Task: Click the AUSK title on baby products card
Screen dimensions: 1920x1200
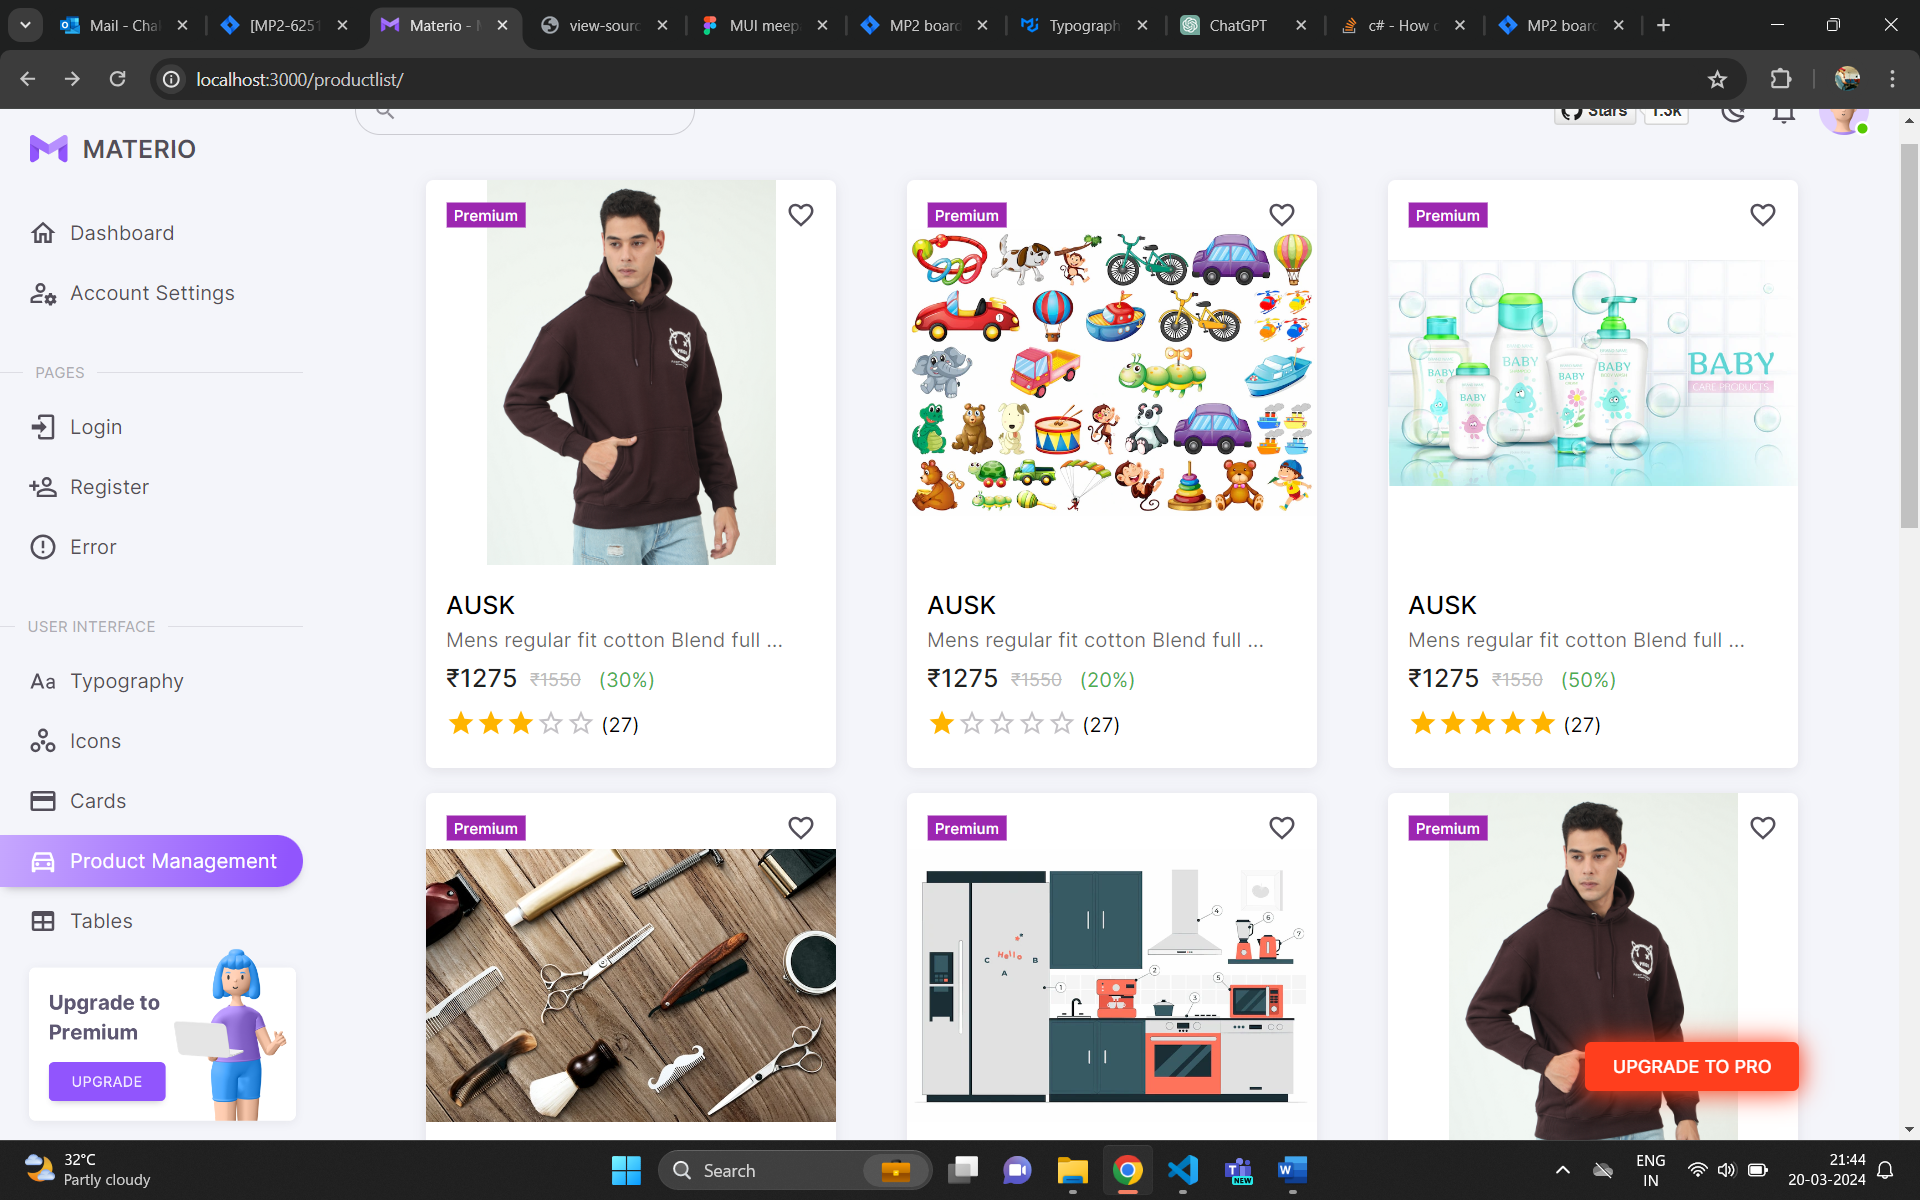Action: click(1442, 605)
